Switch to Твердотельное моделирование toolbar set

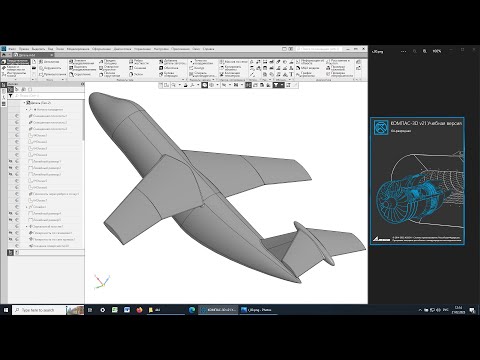15,62
